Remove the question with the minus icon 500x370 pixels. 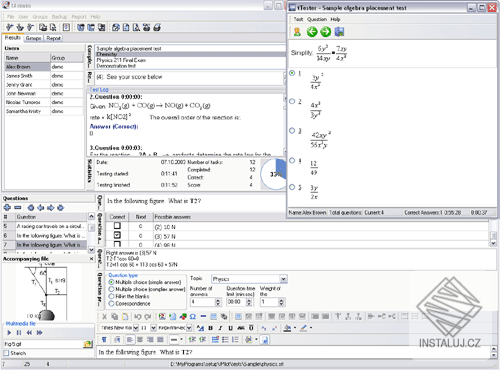click(x=18, y=208)
